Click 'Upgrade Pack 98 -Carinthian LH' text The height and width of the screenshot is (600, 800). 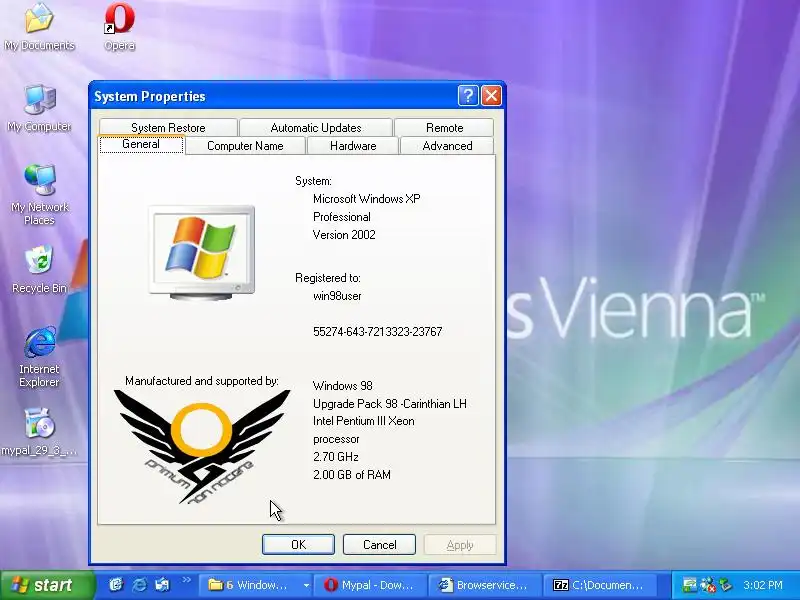390,404
